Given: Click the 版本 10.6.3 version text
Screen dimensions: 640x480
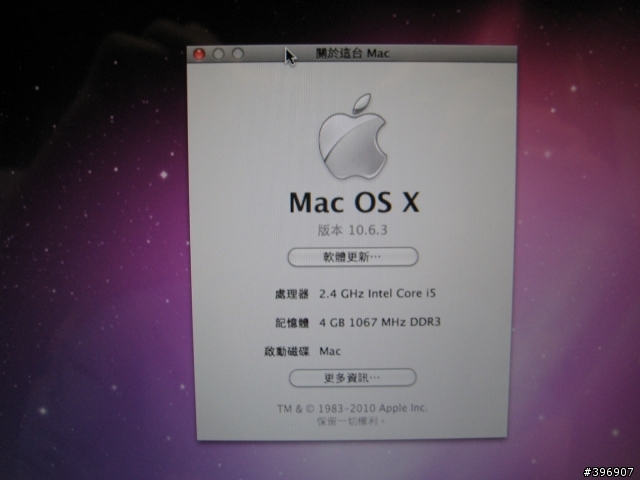Looking at the screenshot, I should tap(353, 230).
